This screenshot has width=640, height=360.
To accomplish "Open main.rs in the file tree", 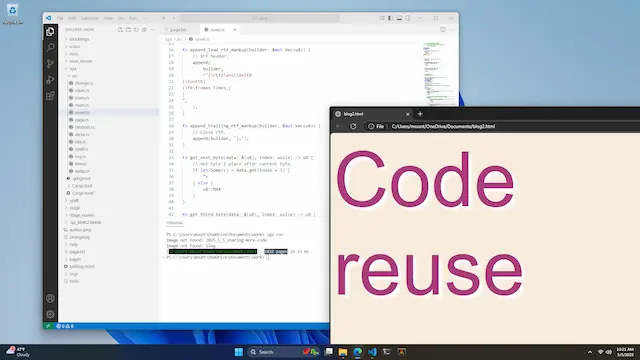I will click(x=82, y=105).
